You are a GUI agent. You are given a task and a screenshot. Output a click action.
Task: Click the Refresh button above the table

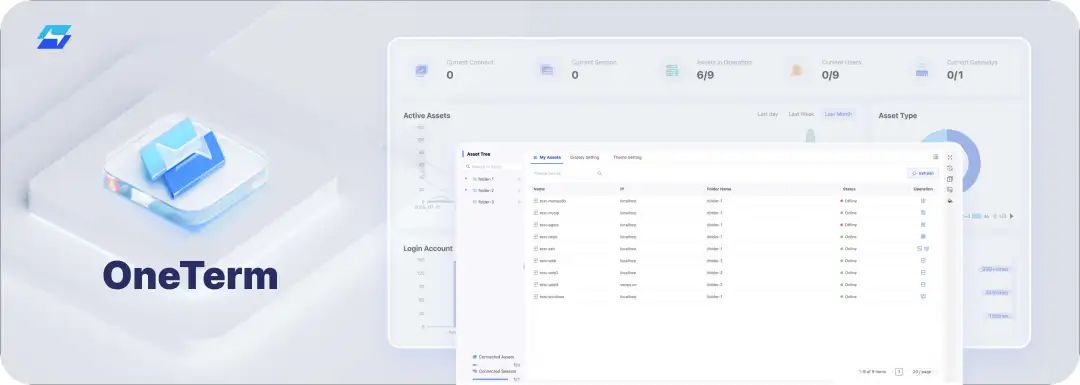coord(922,174)
